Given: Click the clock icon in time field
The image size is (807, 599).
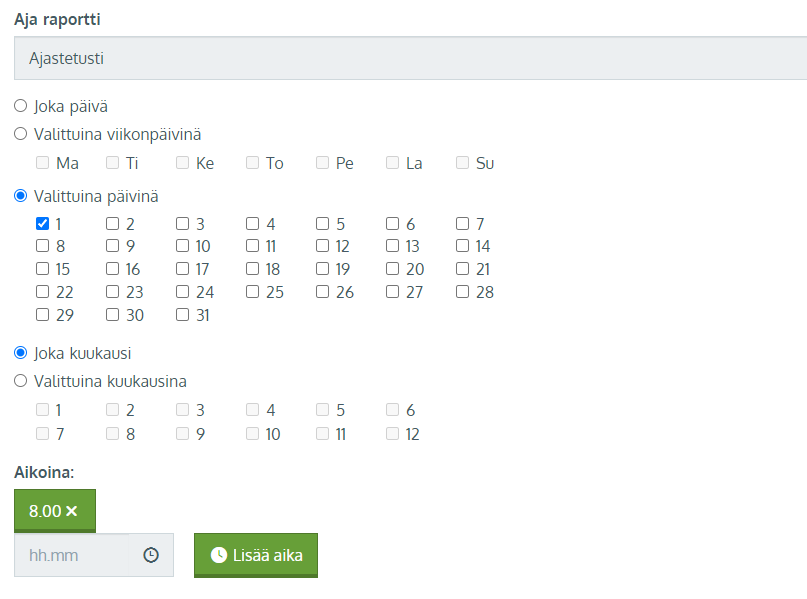Looking at the screenshot, I should pyautogui.click(x=151, y=555).
